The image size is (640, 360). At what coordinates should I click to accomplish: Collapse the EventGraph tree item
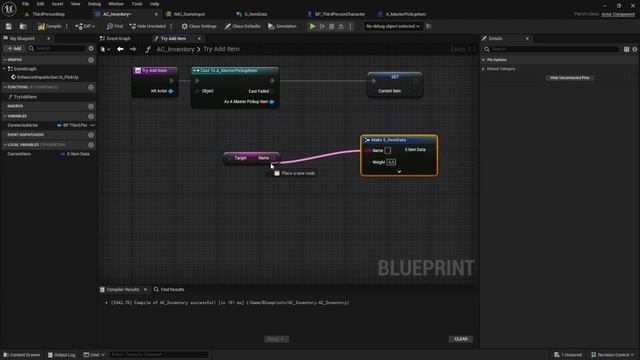(x=4, y=69)
